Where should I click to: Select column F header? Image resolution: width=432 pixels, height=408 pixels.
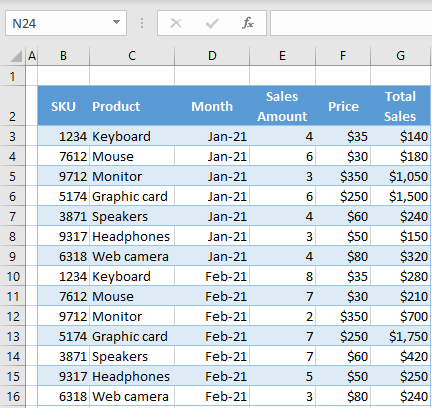click(343, 56)
